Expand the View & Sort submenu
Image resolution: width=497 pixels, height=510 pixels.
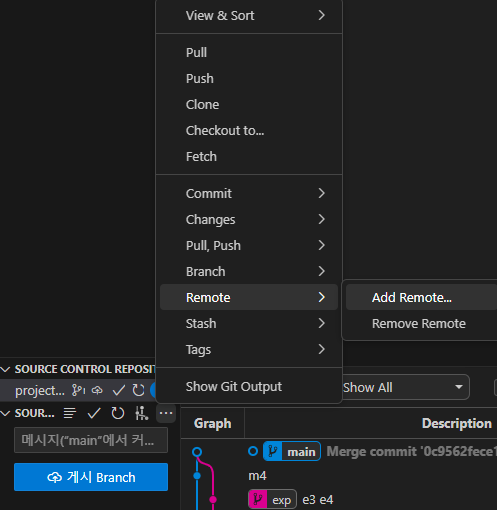(x=249, y=15)
